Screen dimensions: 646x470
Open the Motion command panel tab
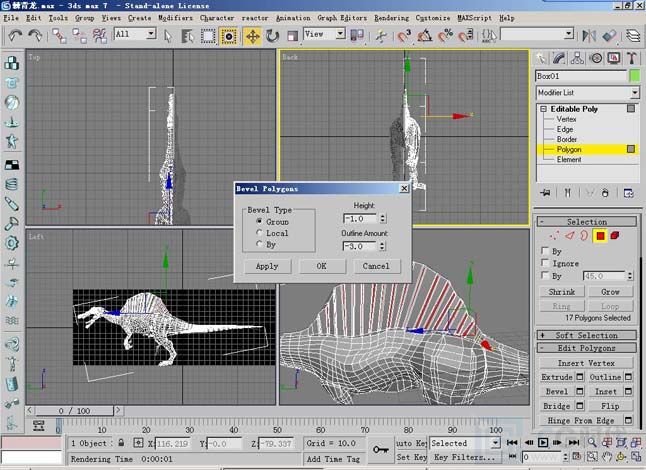point(596,58)
